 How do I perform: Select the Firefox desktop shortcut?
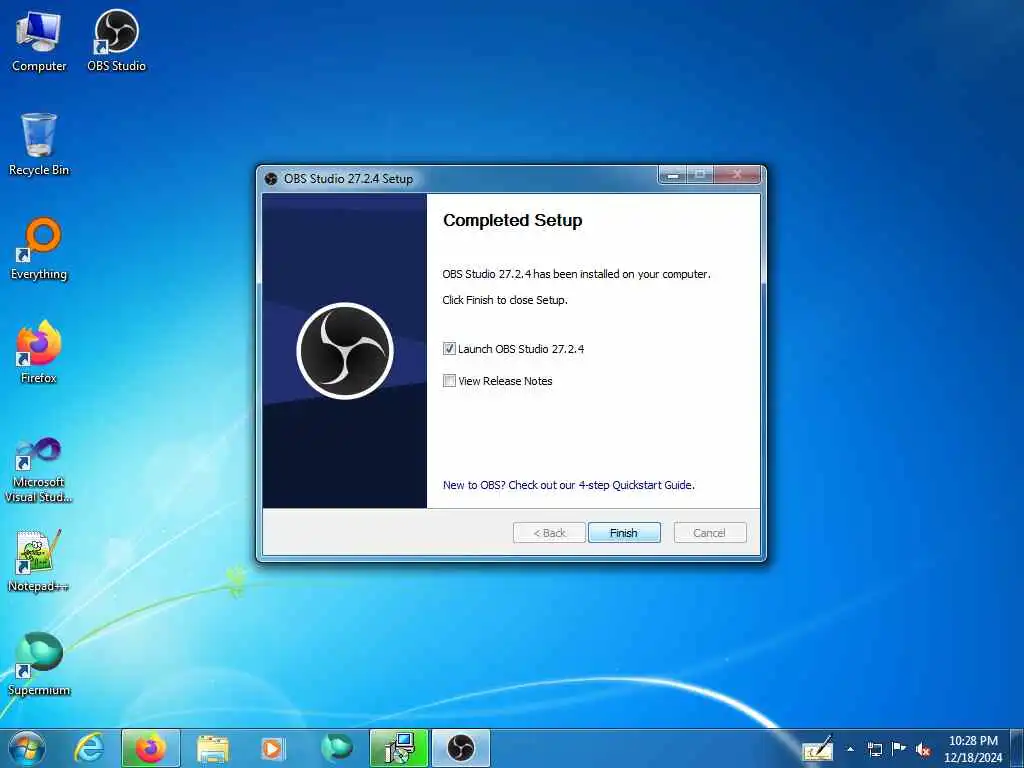click(x=39, y=353)
